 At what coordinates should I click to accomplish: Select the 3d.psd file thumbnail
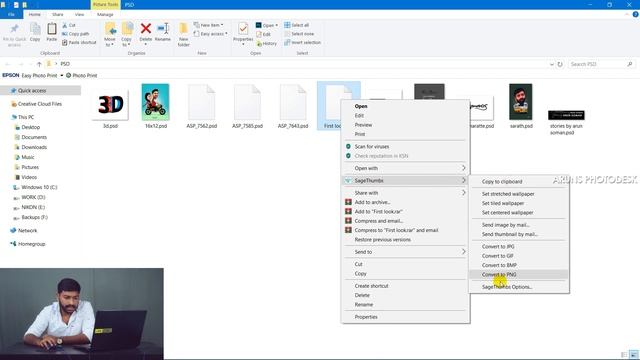110,105
